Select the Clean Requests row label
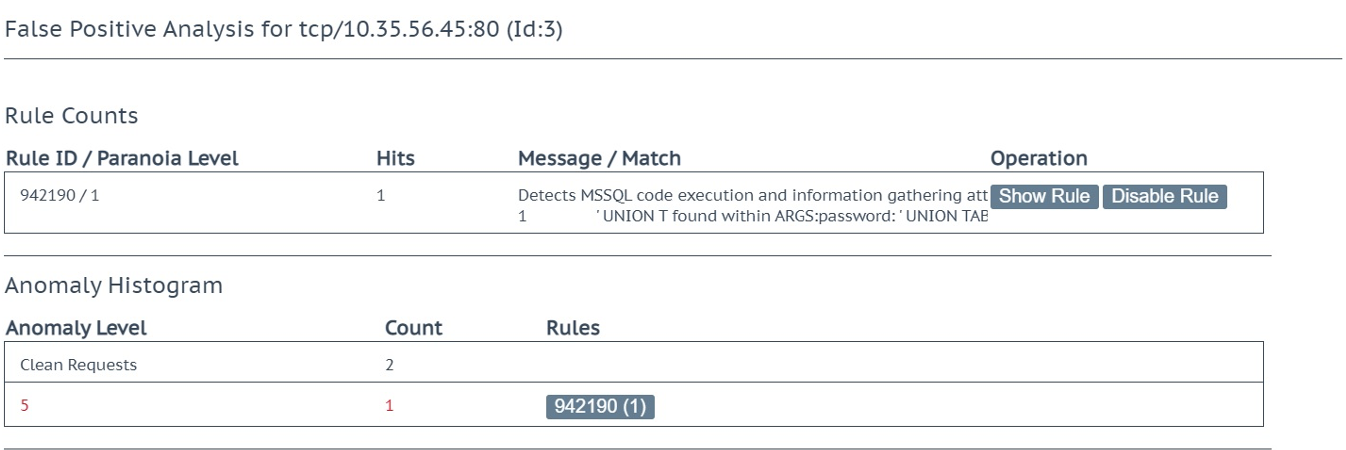 78,365
